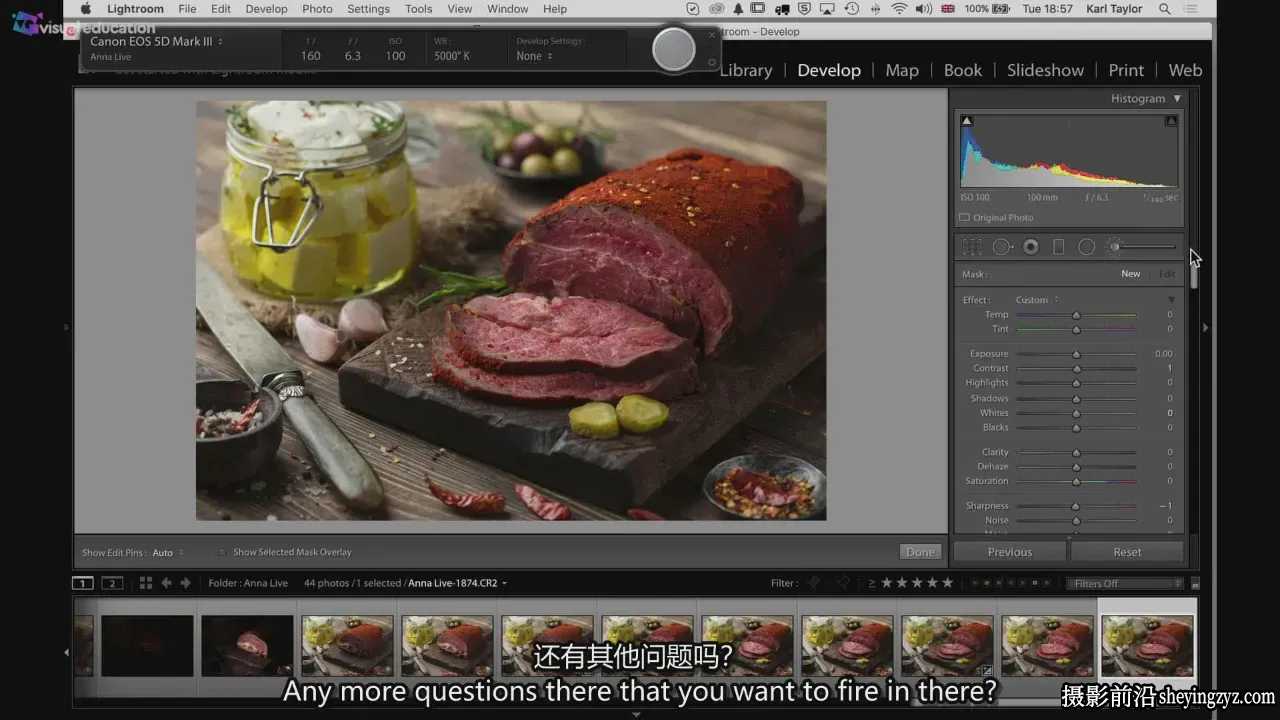Switch to the Library module

pos(745,70)
